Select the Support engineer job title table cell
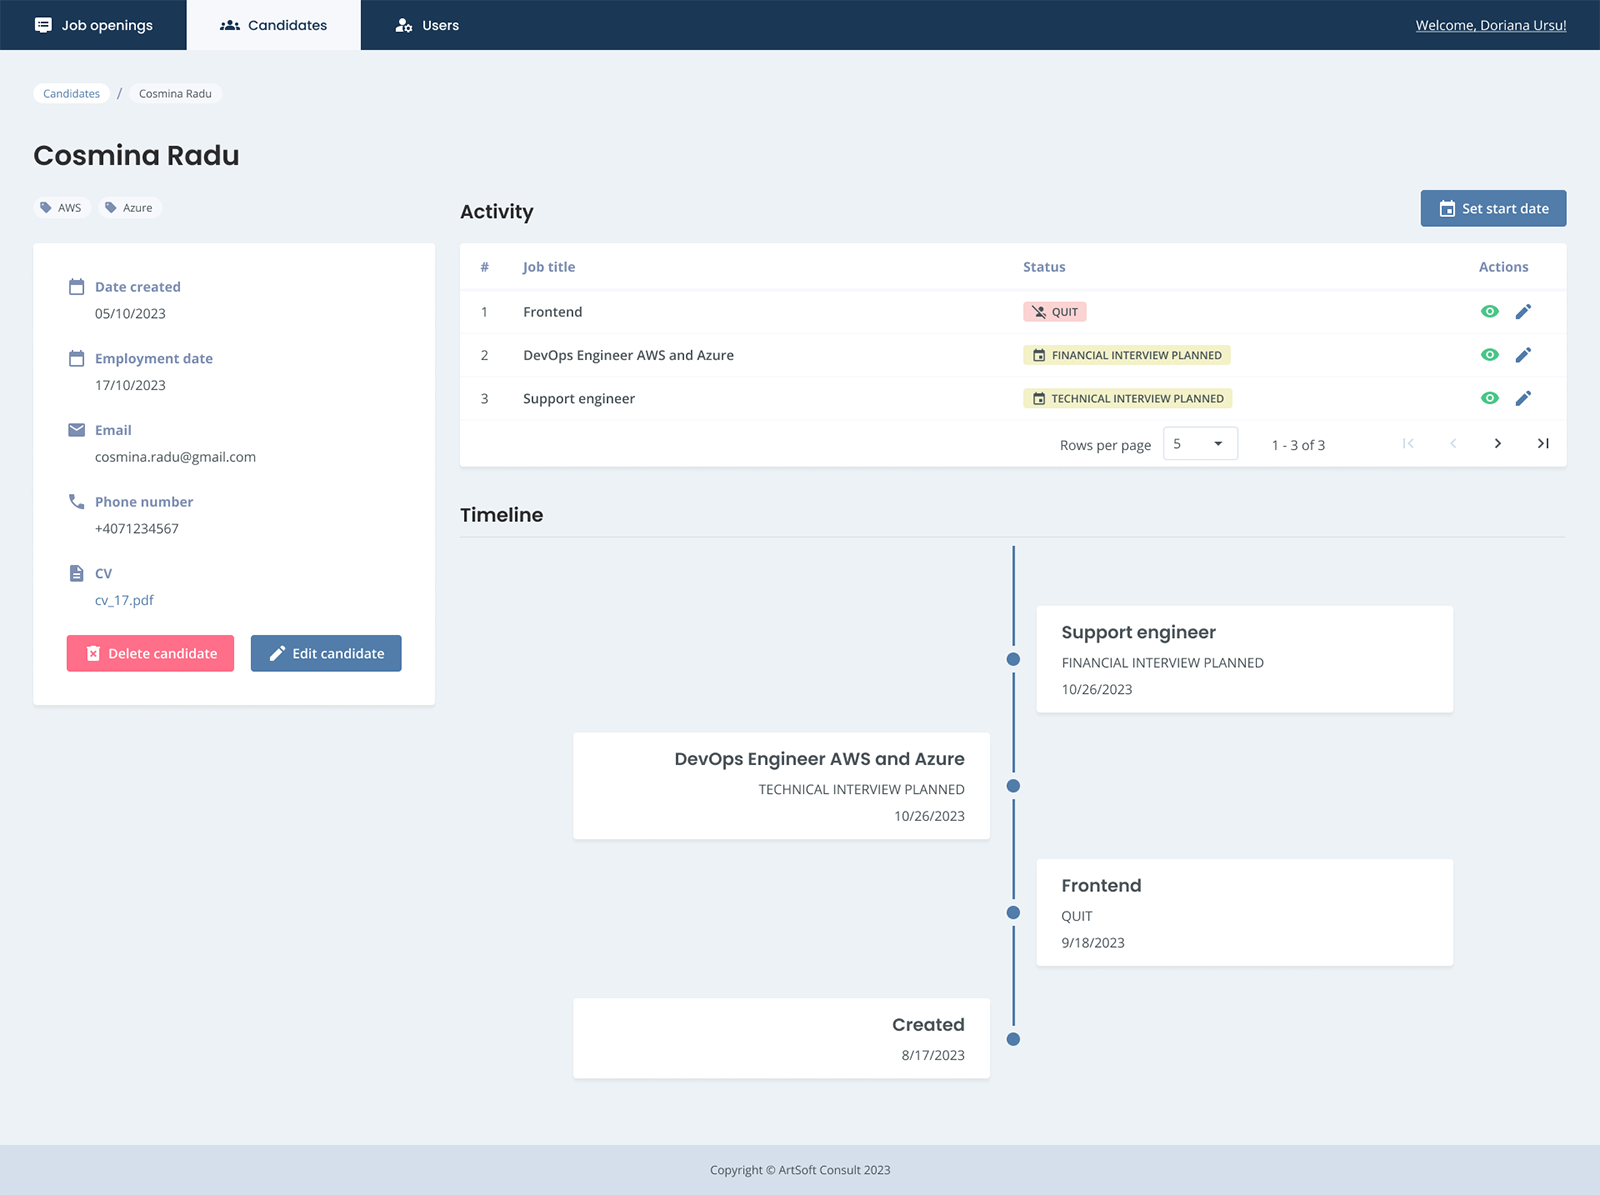1600x1195 pixels. pyautogui.click(x=579, y=398)
